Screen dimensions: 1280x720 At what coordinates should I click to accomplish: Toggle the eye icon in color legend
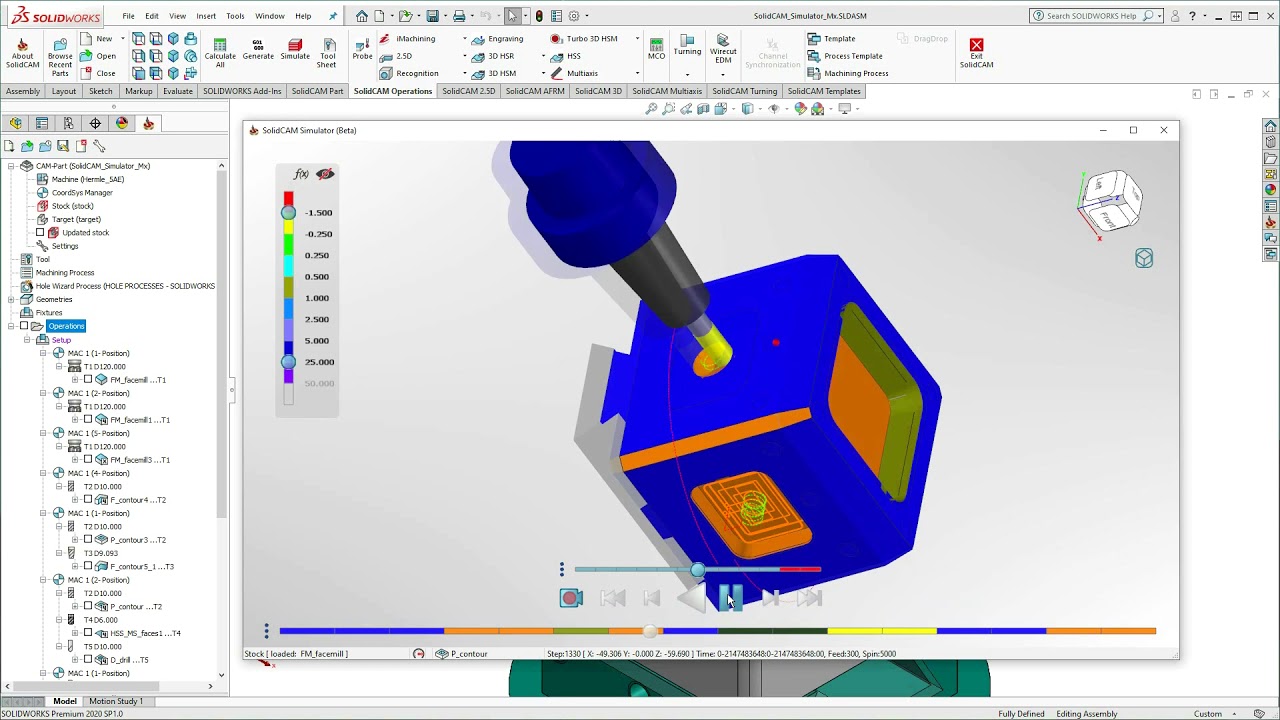(325, 174)
